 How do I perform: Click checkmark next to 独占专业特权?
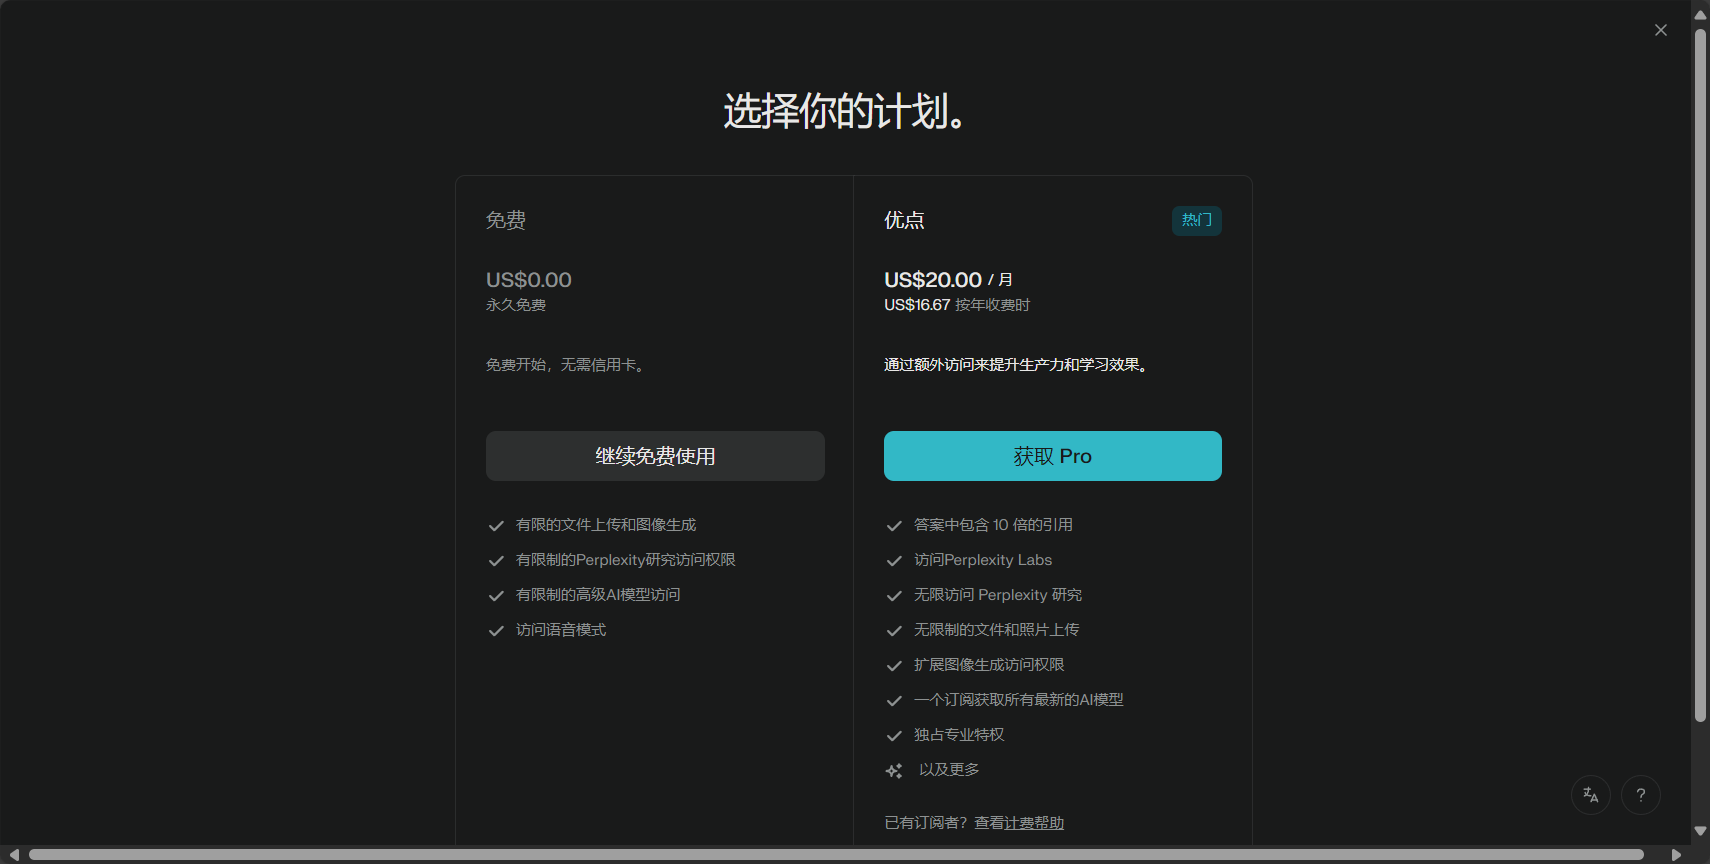coord(894,735)
